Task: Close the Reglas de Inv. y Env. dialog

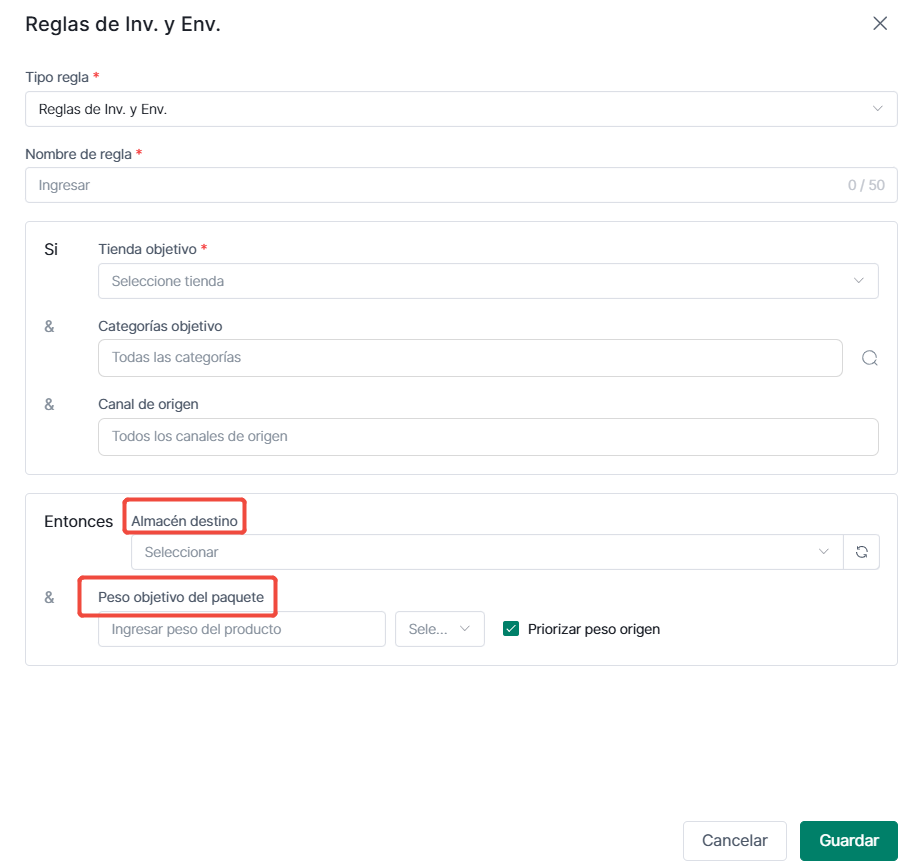Action: [880, 23]
